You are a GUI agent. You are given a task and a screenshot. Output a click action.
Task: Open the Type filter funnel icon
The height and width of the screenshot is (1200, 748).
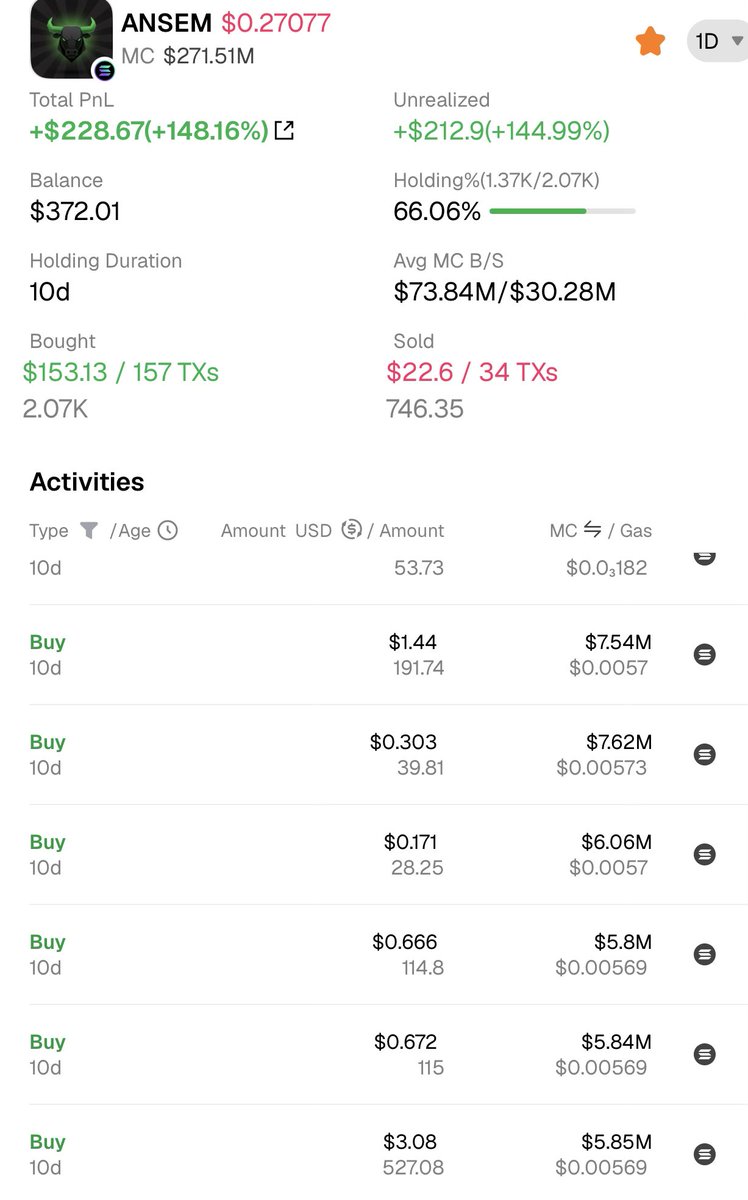[89, 530]
